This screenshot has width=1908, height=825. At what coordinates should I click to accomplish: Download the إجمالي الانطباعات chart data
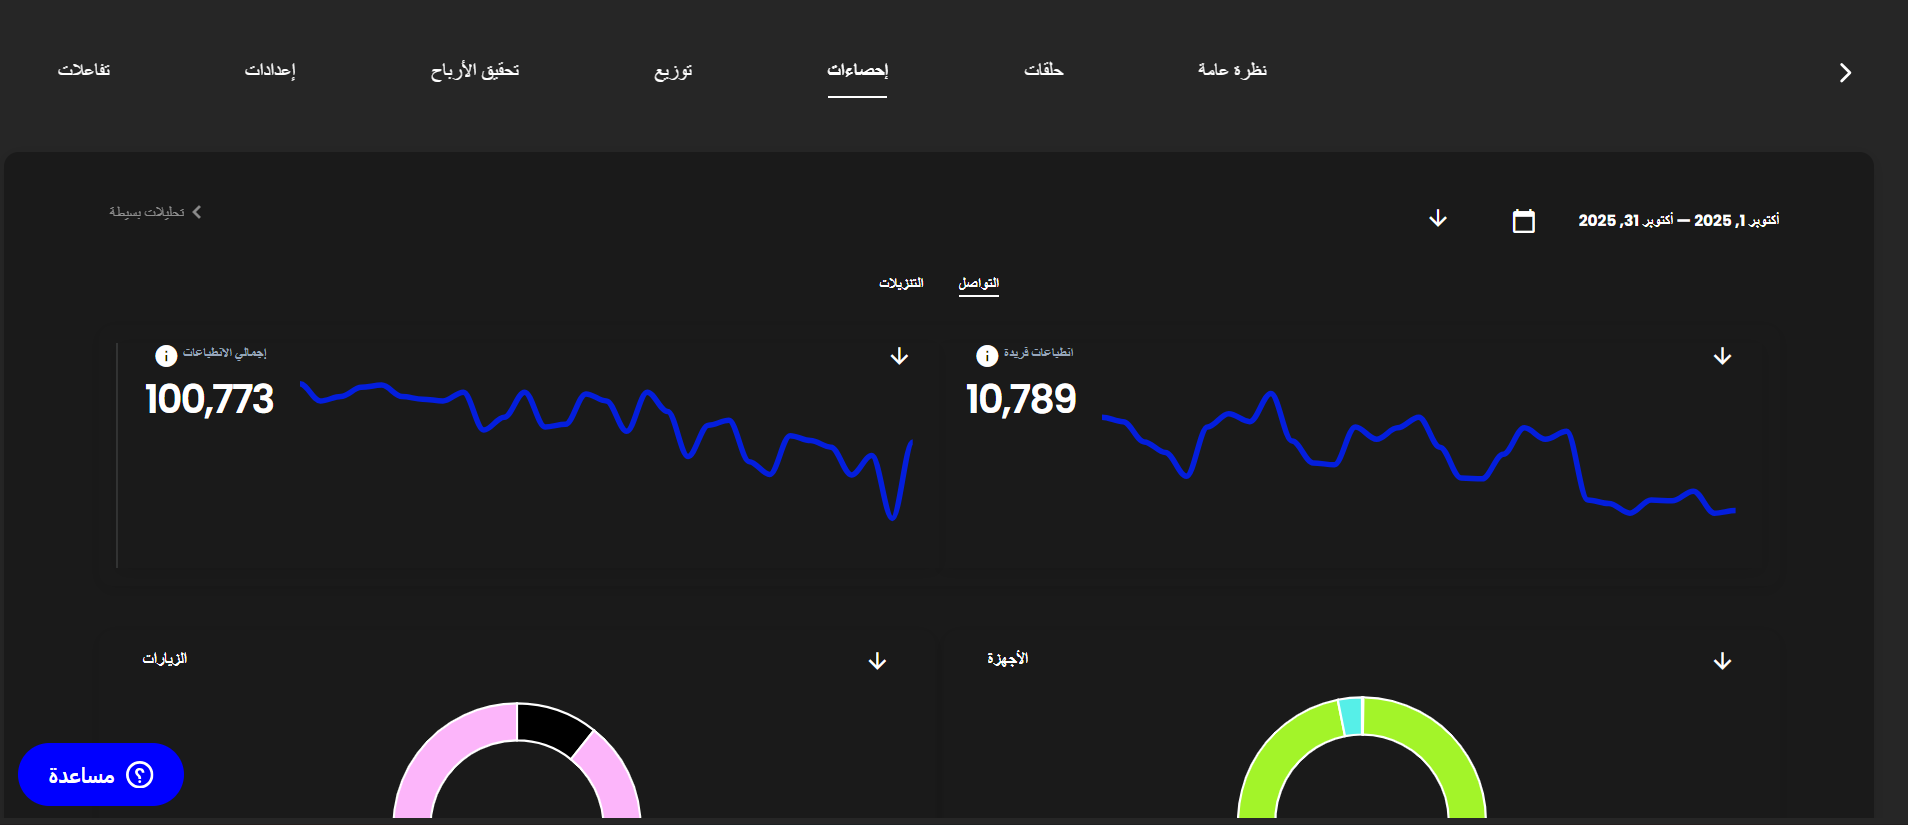[899, 356]
